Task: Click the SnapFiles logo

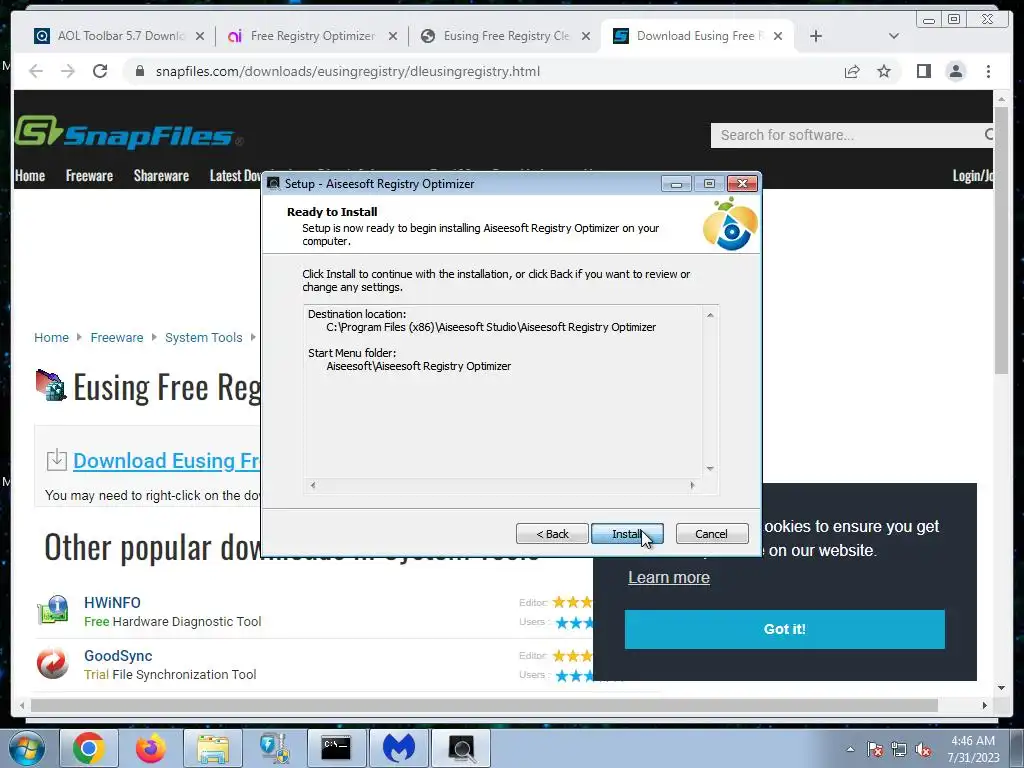Action: (129, 132)
